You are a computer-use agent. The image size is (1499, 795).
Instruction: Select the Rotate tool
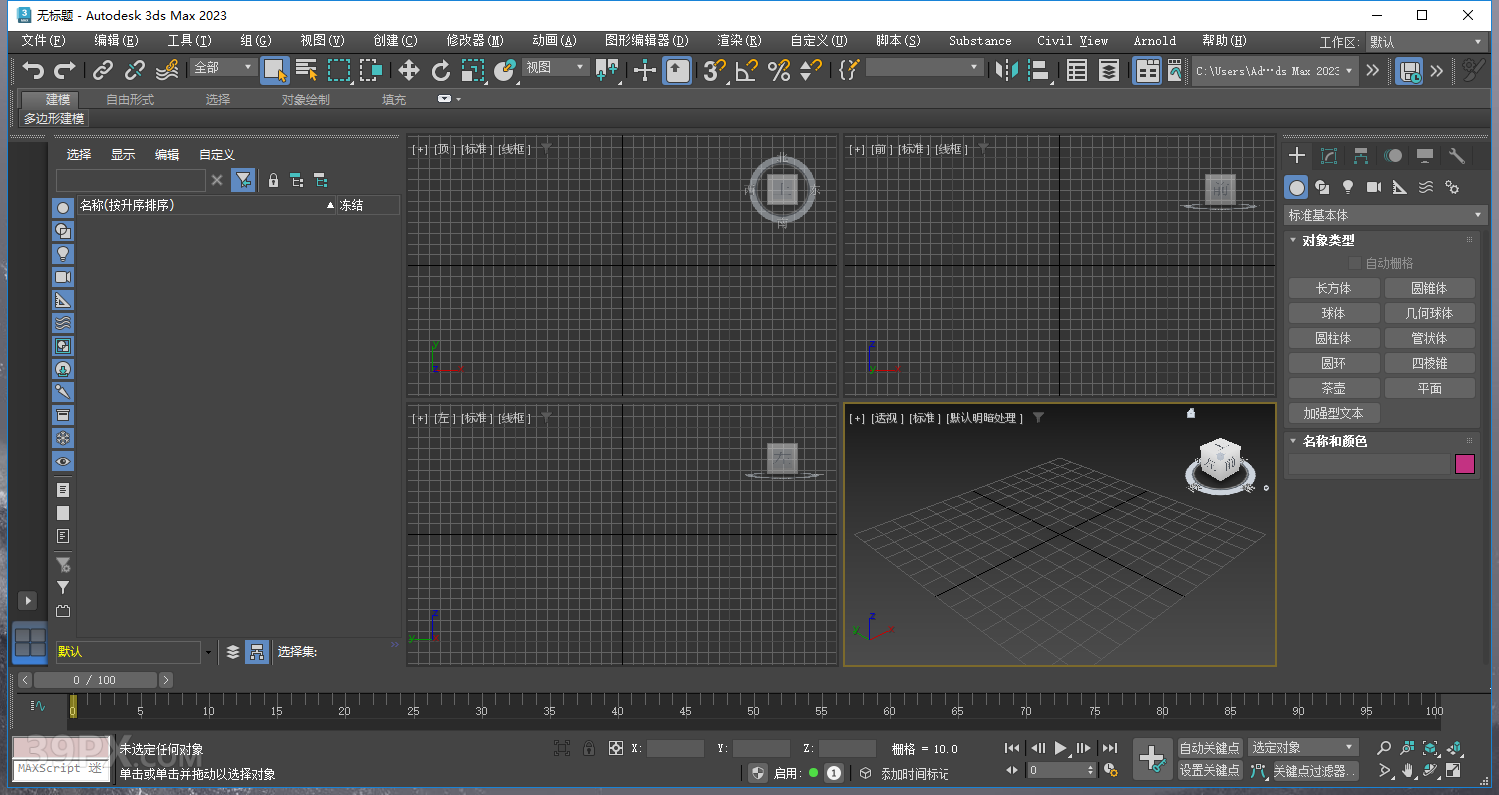pos(441,70)
